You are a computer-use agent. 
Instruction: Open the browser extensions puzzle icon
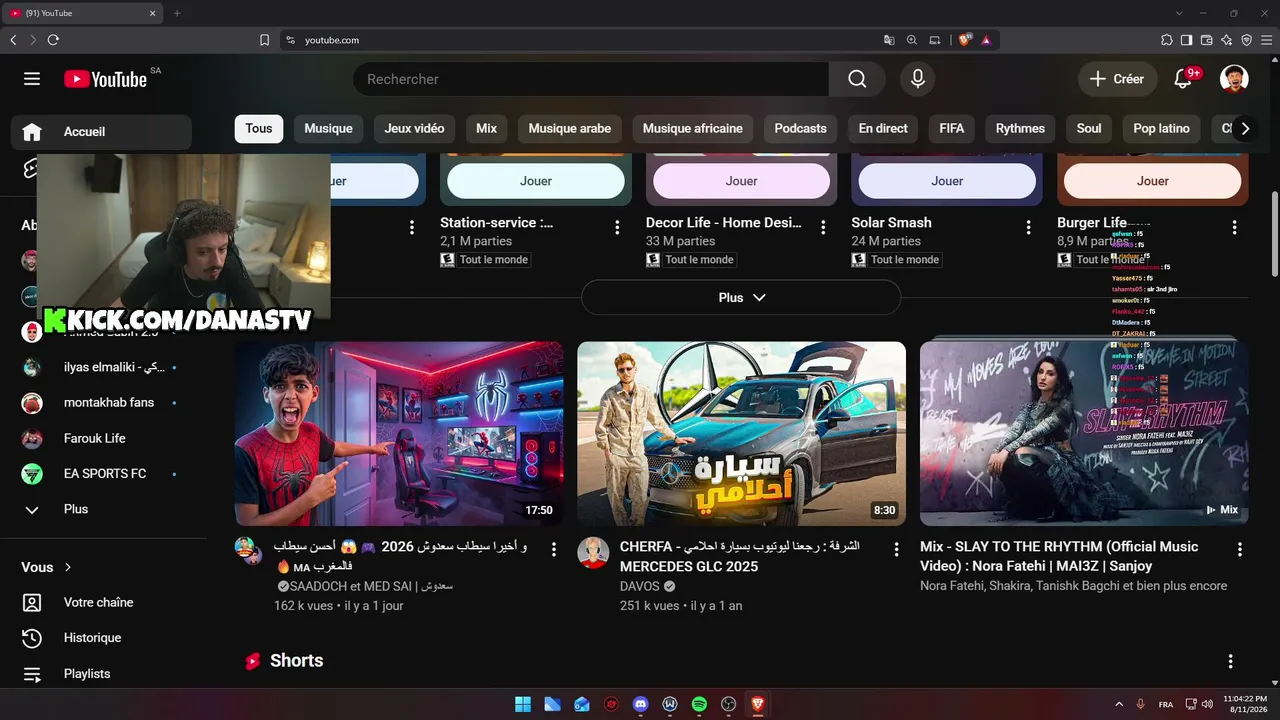click(1166, 40)
